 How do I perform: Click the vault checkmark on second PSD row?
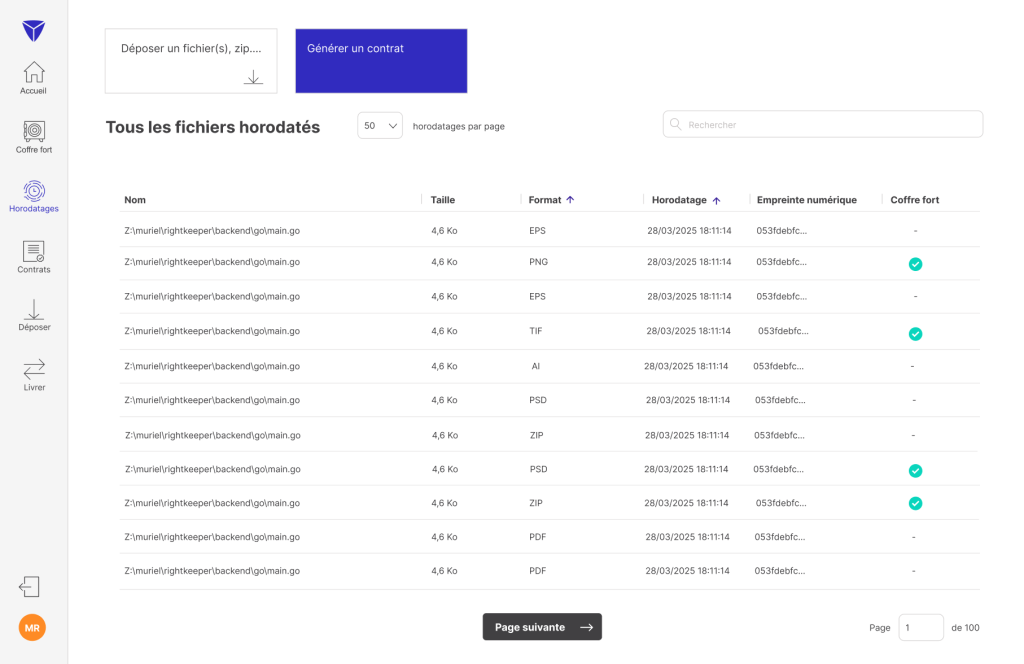coord(916,471)
